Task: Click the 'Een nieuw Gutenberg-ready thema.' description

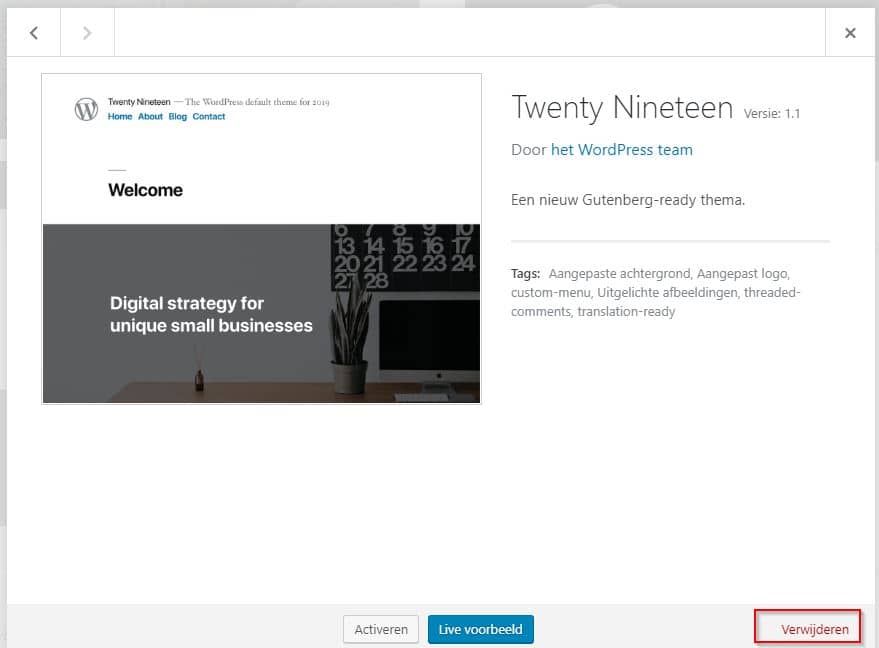Action: click(628, 200)
